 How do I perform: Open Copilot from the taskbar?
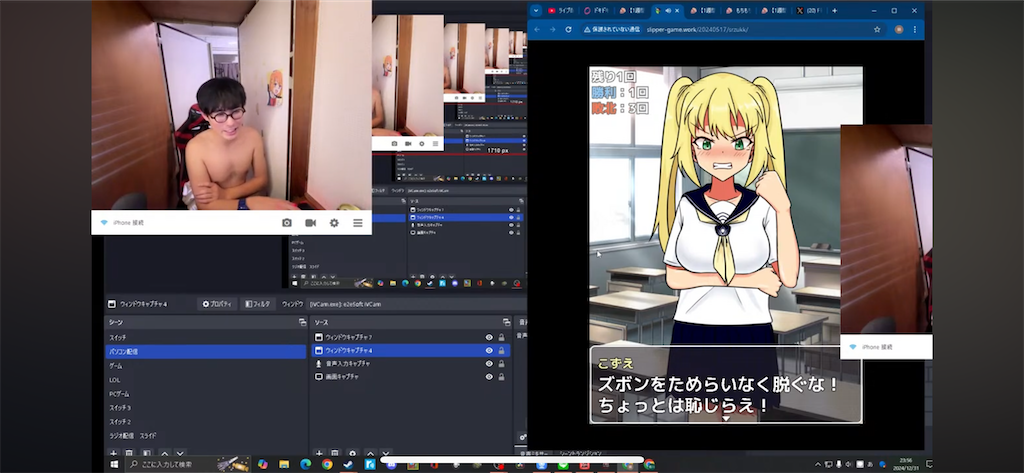point(263,465)
